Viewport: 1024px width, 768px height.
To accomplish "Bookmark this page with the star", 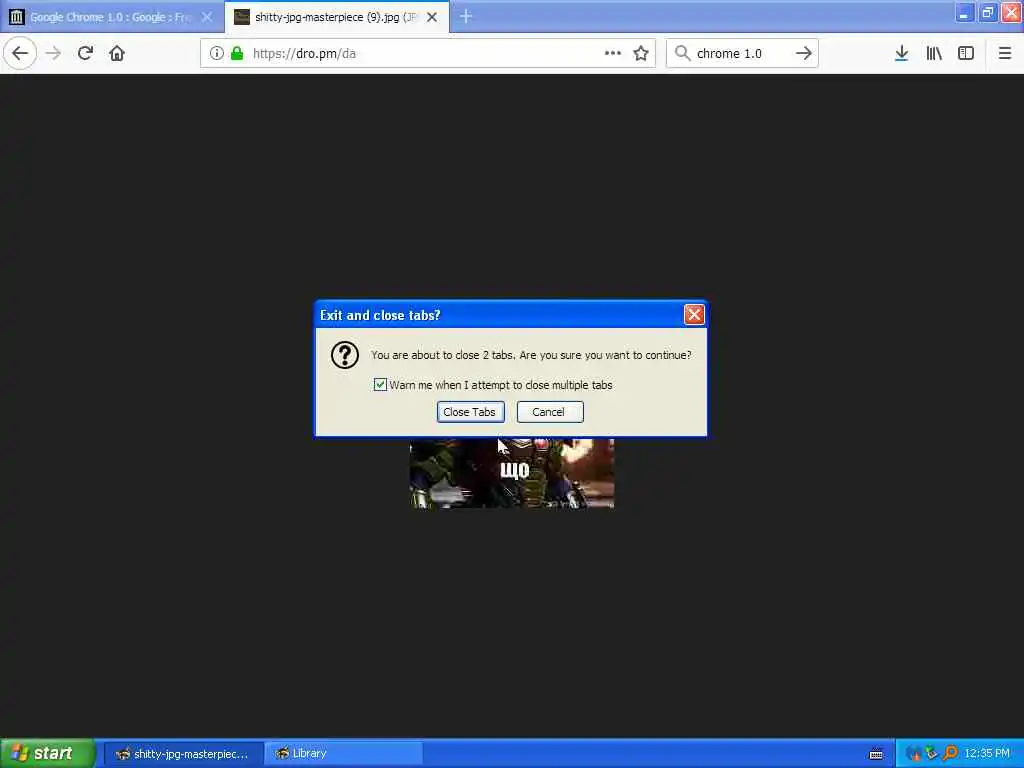I will click(x=641, y=53).
